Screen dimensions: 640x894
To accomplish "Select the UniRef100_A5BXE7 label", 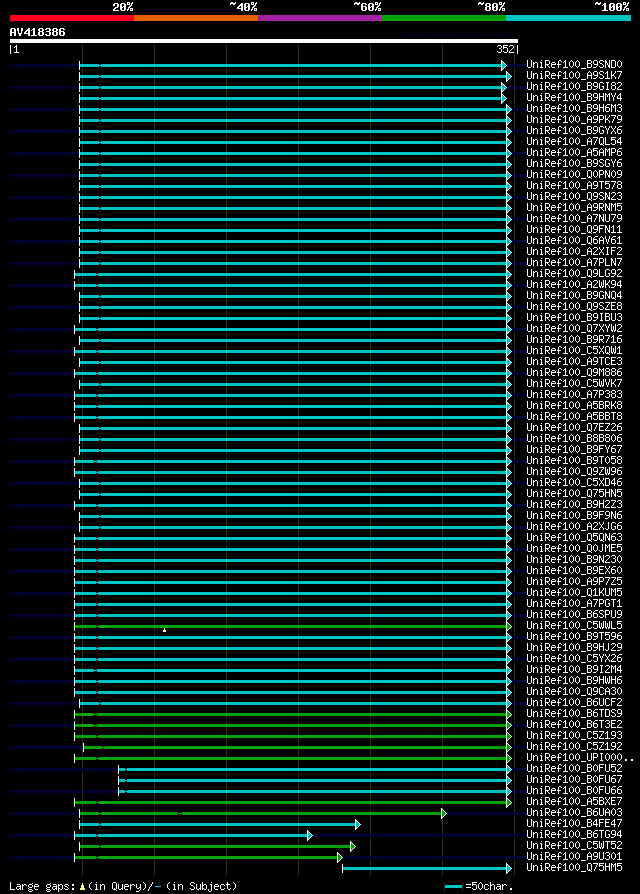I will [x=574, y=802].
